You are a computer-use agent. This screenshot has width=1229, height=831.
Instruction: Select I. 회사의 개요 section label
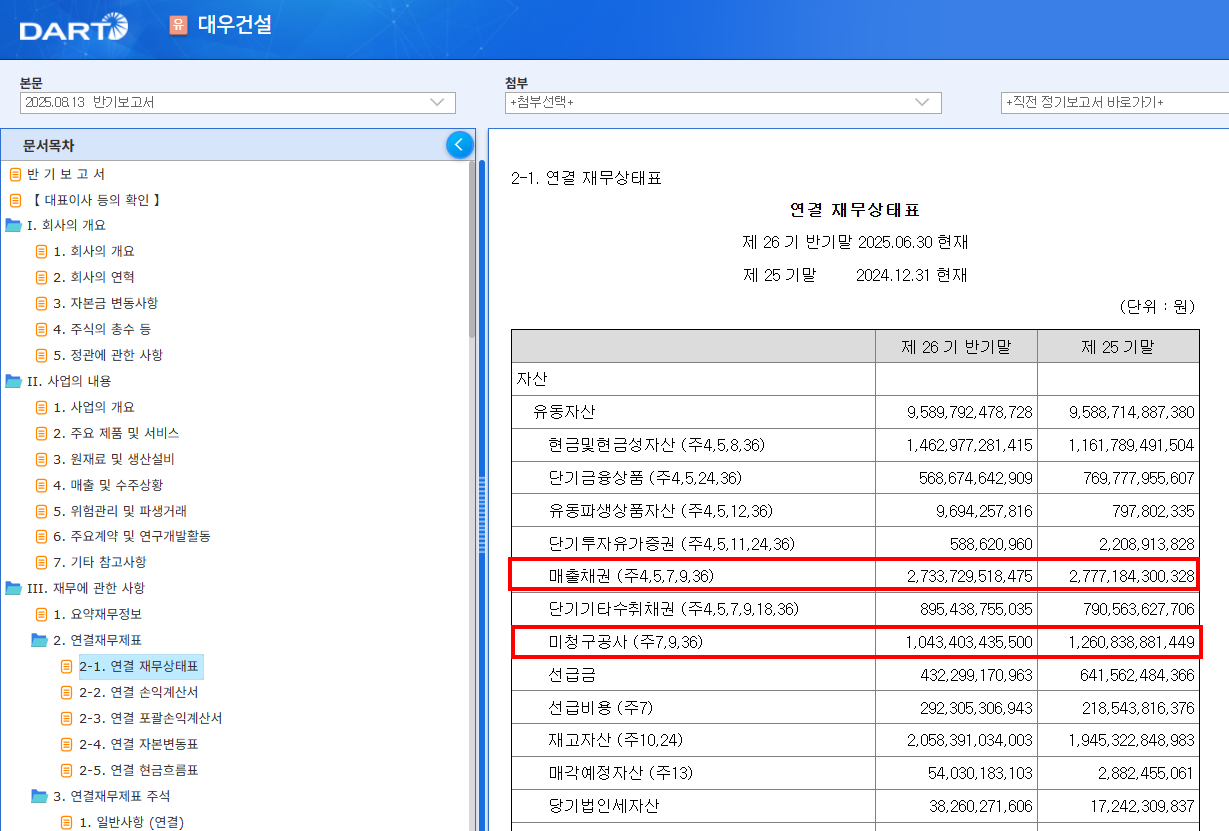point(66,225)
